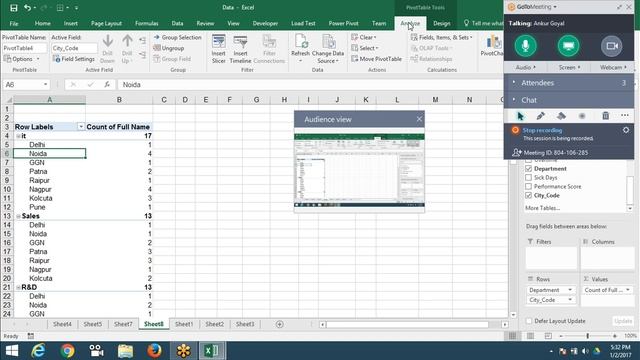Screen dimensions: 640x360
Task: Open File Explorer from taskbar
Action: [125, 351]
